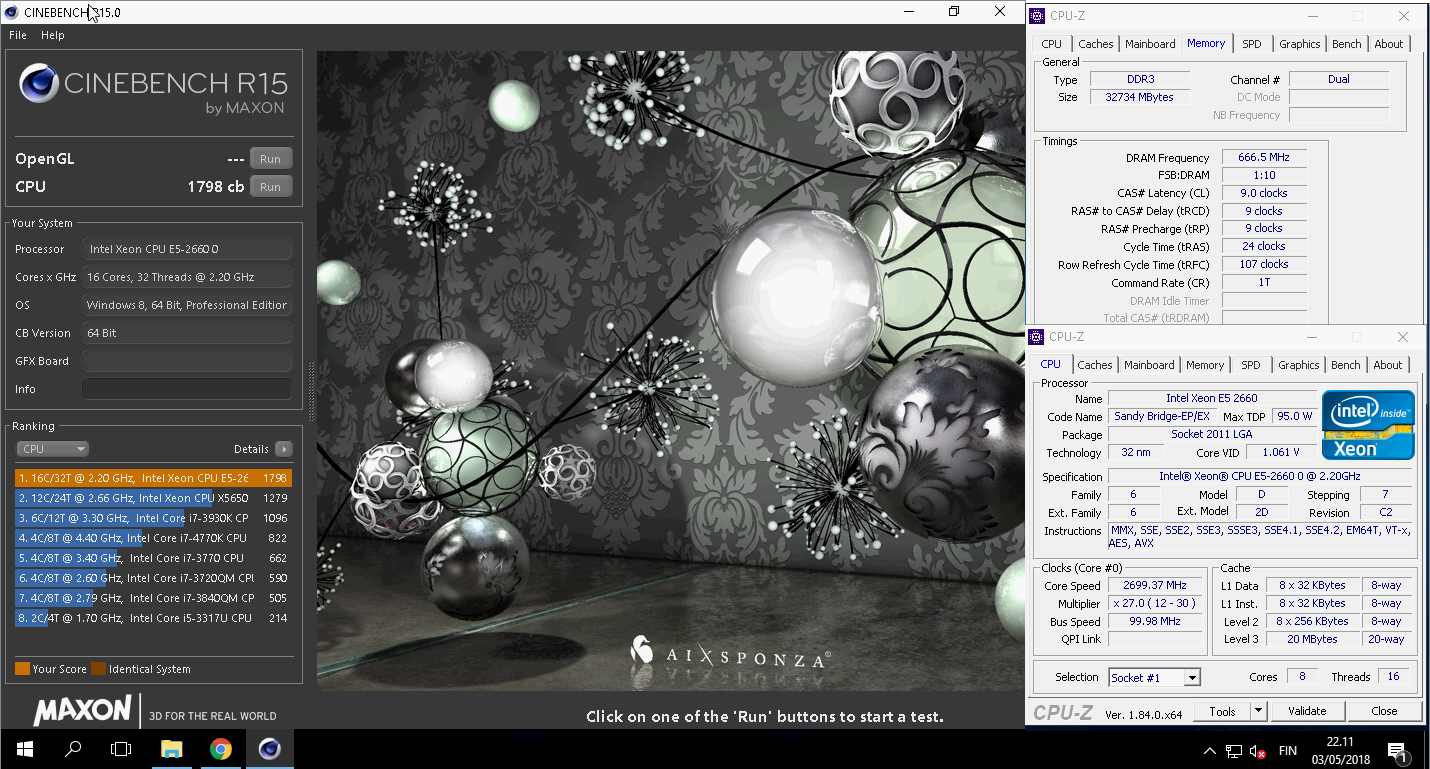The height and width of the screenshot is (769, 1430).
Task: Run the CPU benchmark
Action: [270, 186]
